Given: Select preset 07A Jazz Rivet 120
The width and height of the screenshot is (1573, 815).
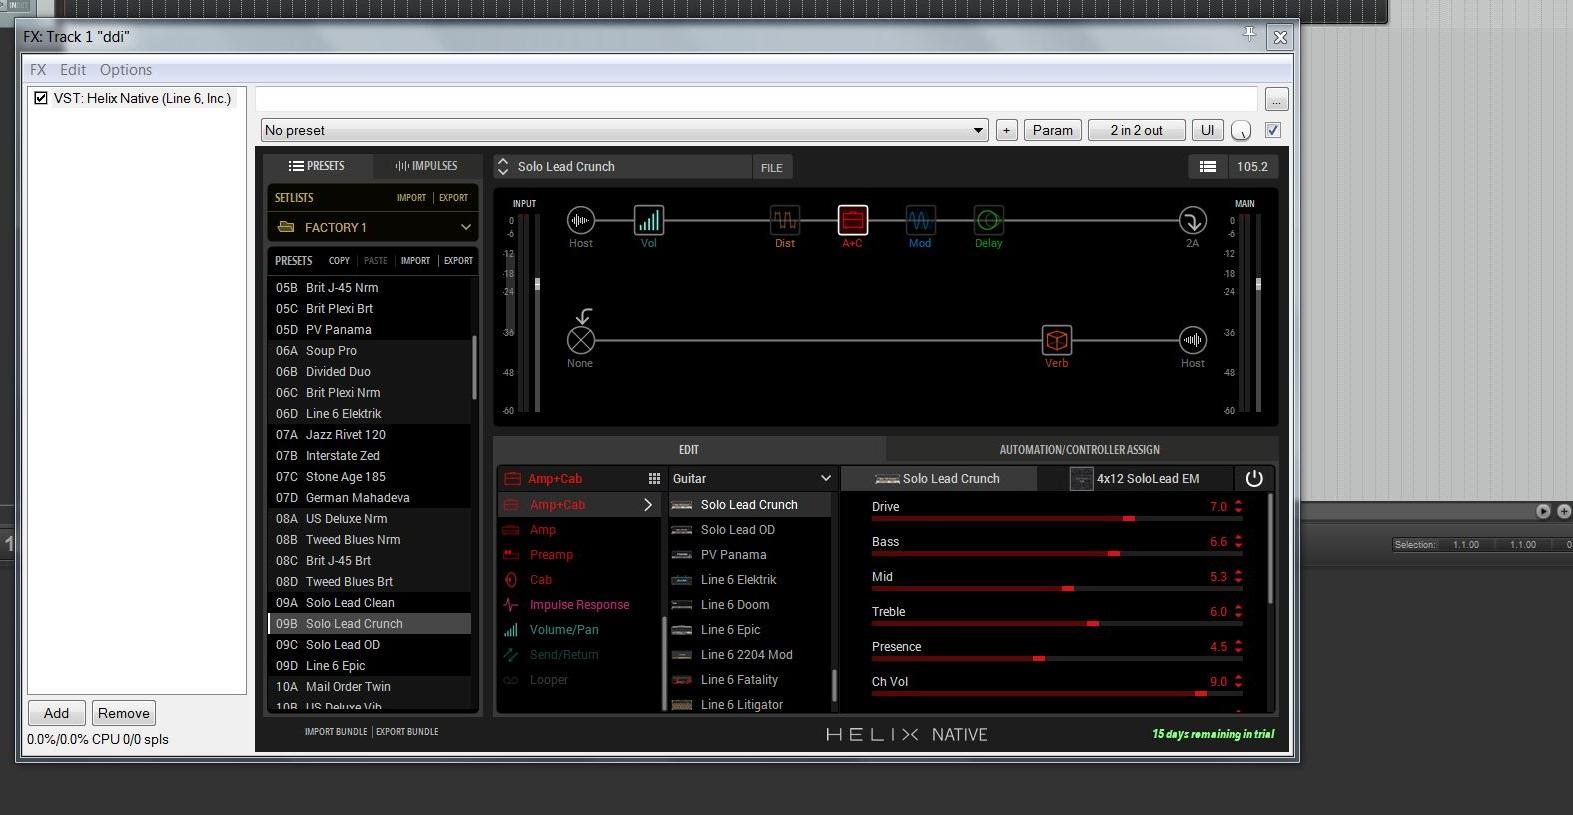Looking at the screenshot, I should click(x=369, y=435).
